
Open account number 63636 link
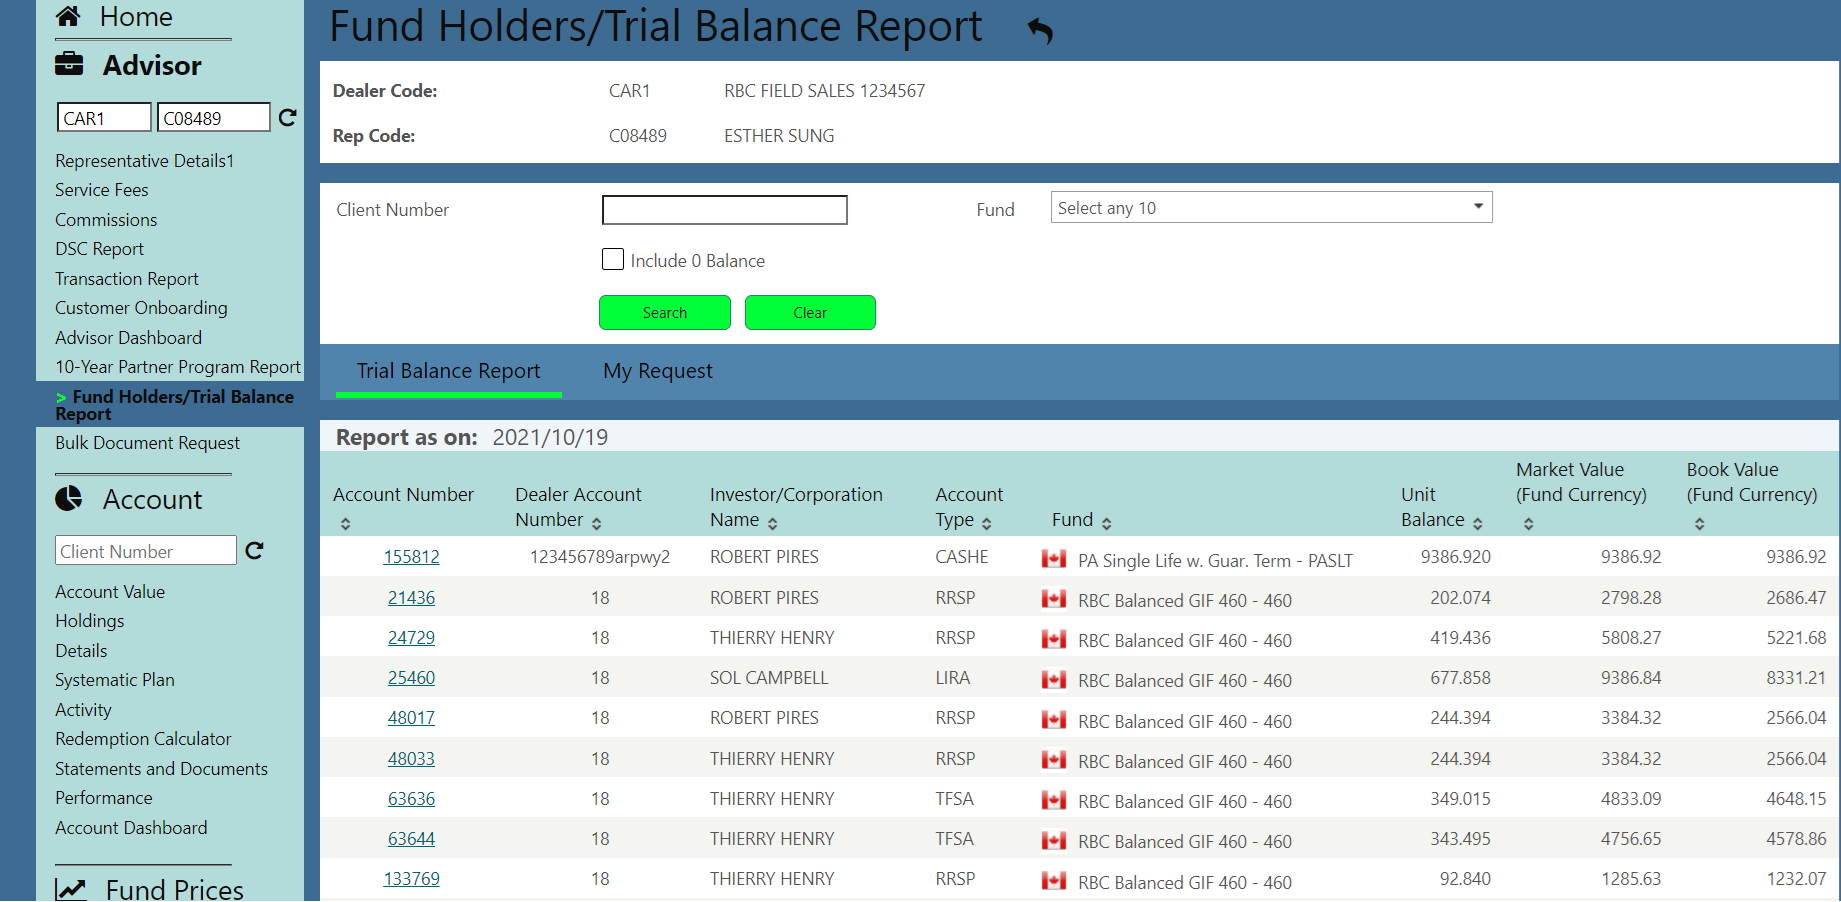[411, 799]
